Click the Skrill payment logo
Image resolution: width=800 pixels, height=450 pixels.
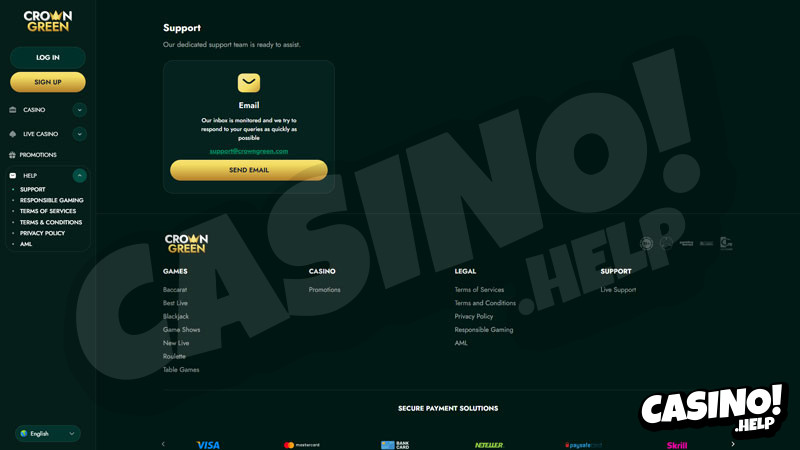[677, 445]
